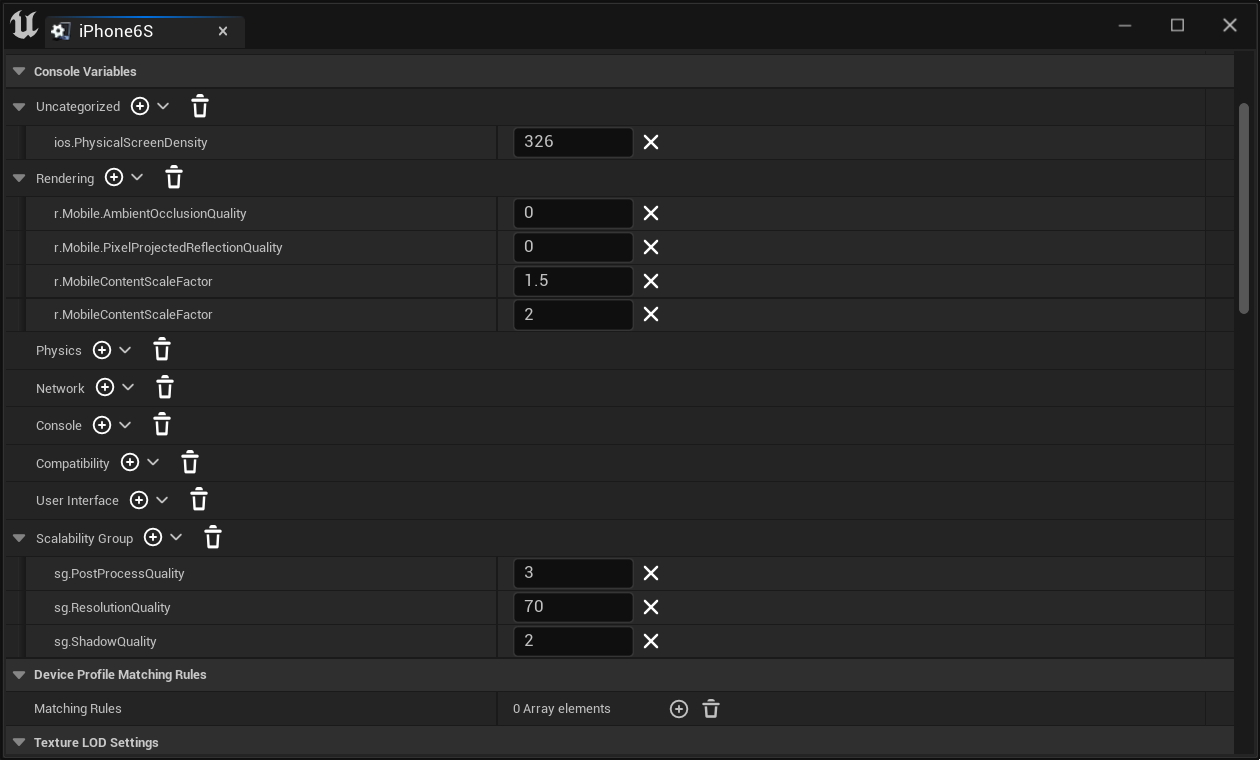The width and height of the screenshot is (1260, 760).
Task: Open the Physics add-options dropdown arrow
Action: click(125, 350)
